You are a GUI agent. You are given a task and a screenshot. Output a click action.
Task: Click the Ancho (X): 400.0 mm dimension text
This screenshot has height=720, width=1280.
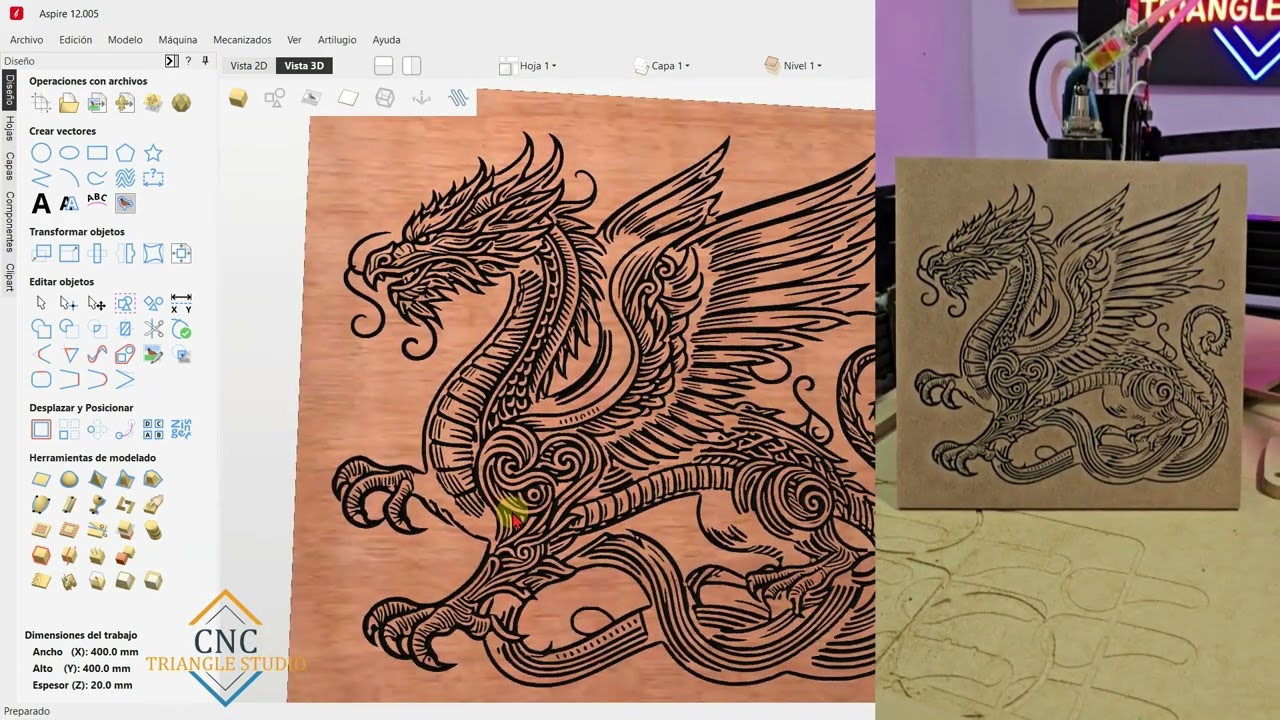(x=85, y=652)
